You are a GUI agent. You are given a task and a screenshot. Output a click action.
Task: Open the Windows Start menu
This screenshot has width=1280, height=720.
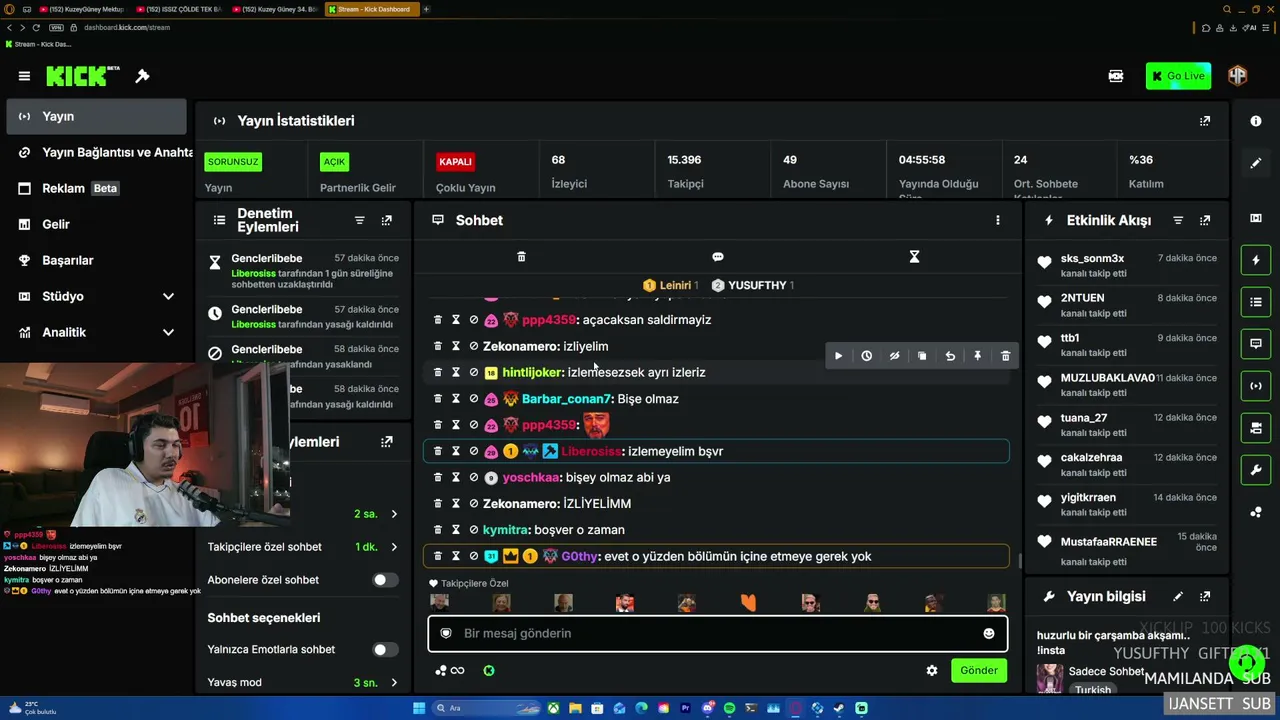419,709
